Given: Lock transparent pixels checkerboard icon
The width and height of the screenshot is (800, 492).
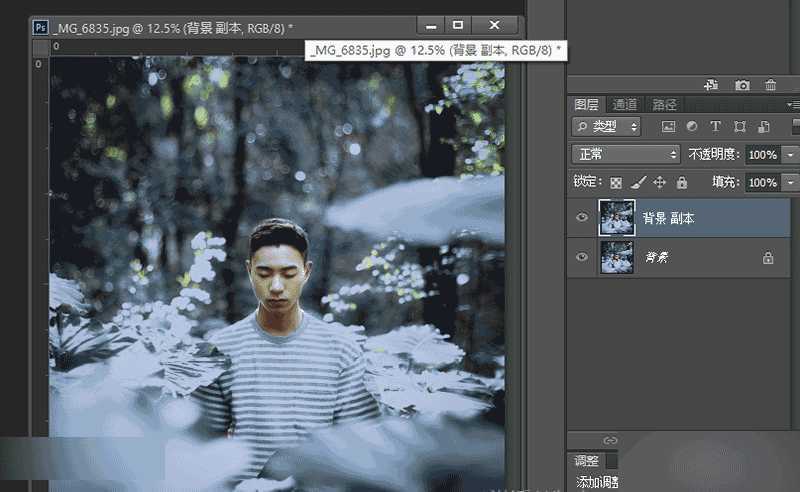Looking at the screenshot, I should click(616, 182).
